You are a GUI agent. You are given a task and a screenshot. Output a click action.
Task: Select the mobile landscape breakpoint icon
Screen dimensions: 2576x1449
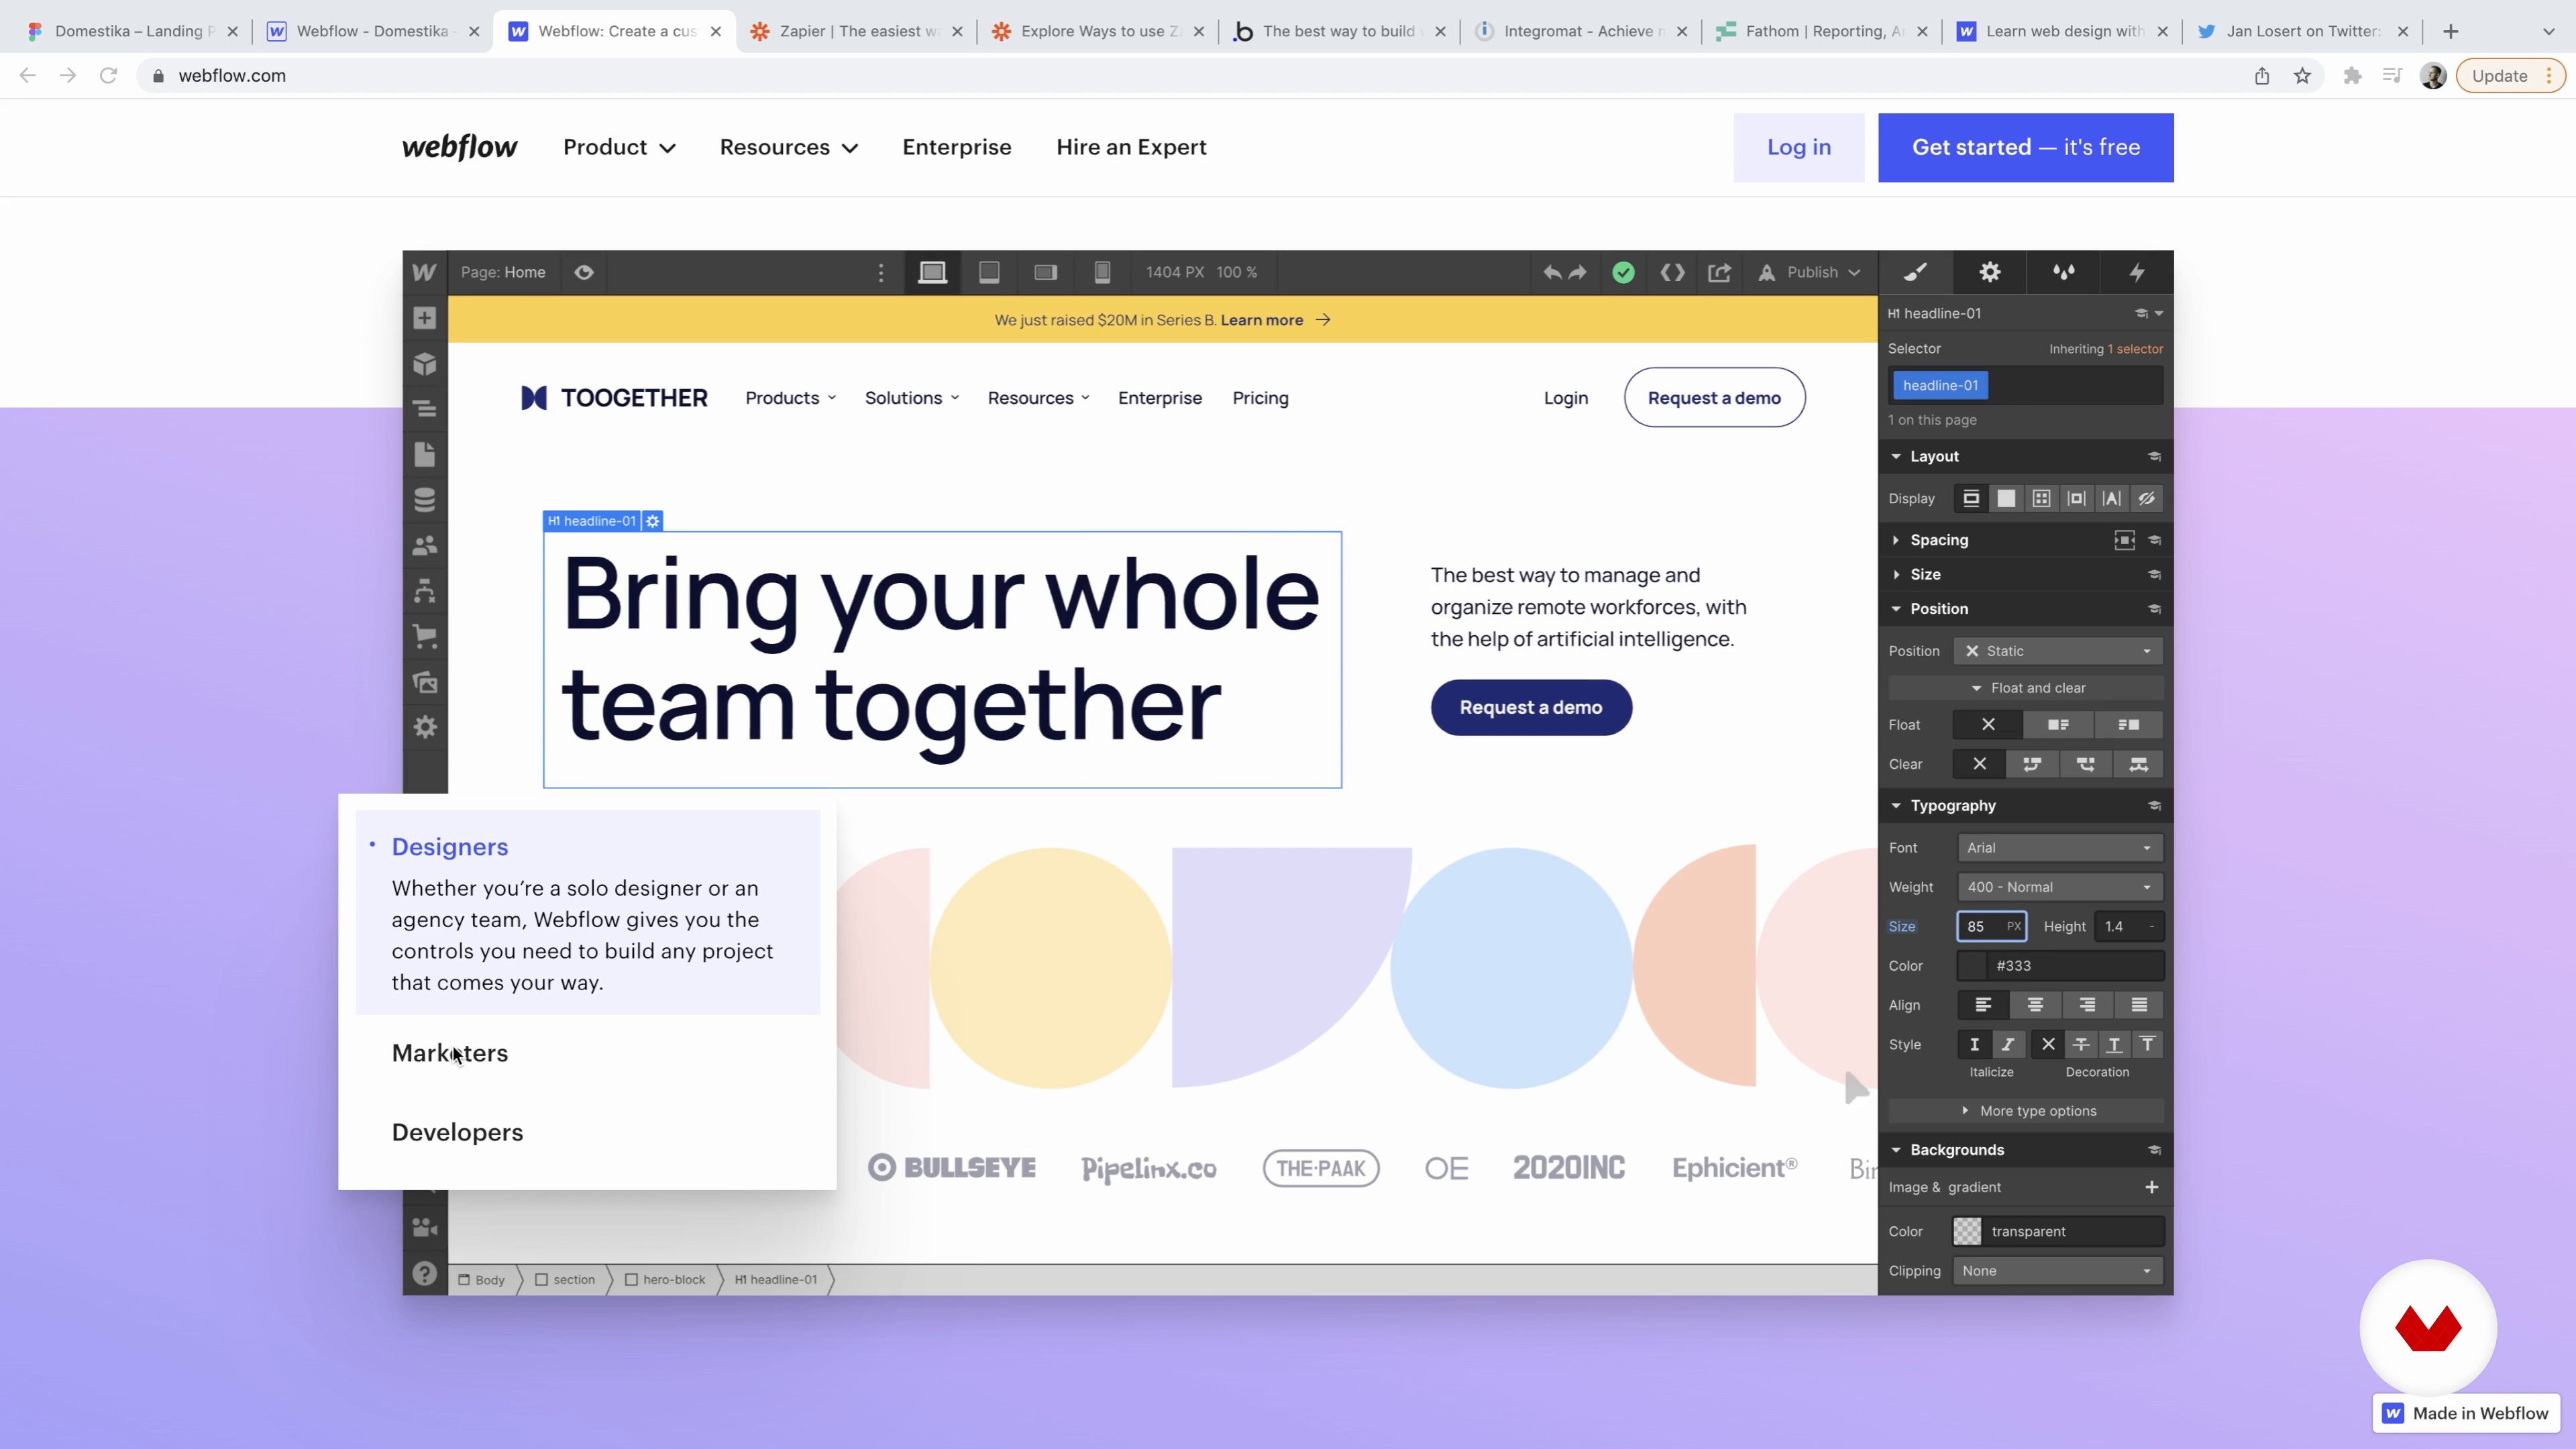(1046, 272)
